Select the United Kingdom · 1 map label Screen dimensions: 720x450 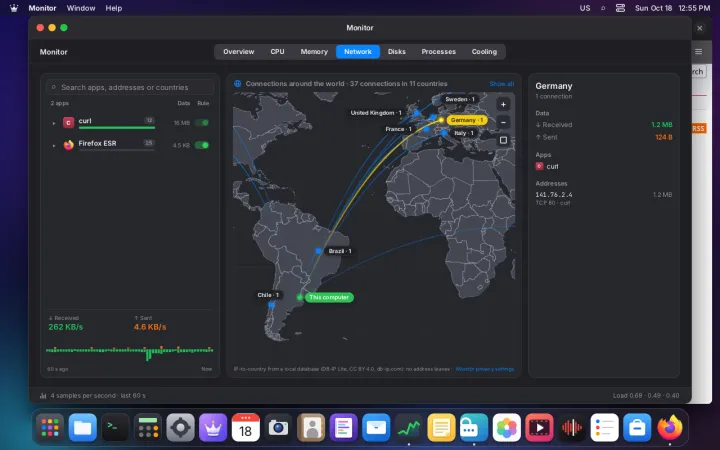click(376, 112)
